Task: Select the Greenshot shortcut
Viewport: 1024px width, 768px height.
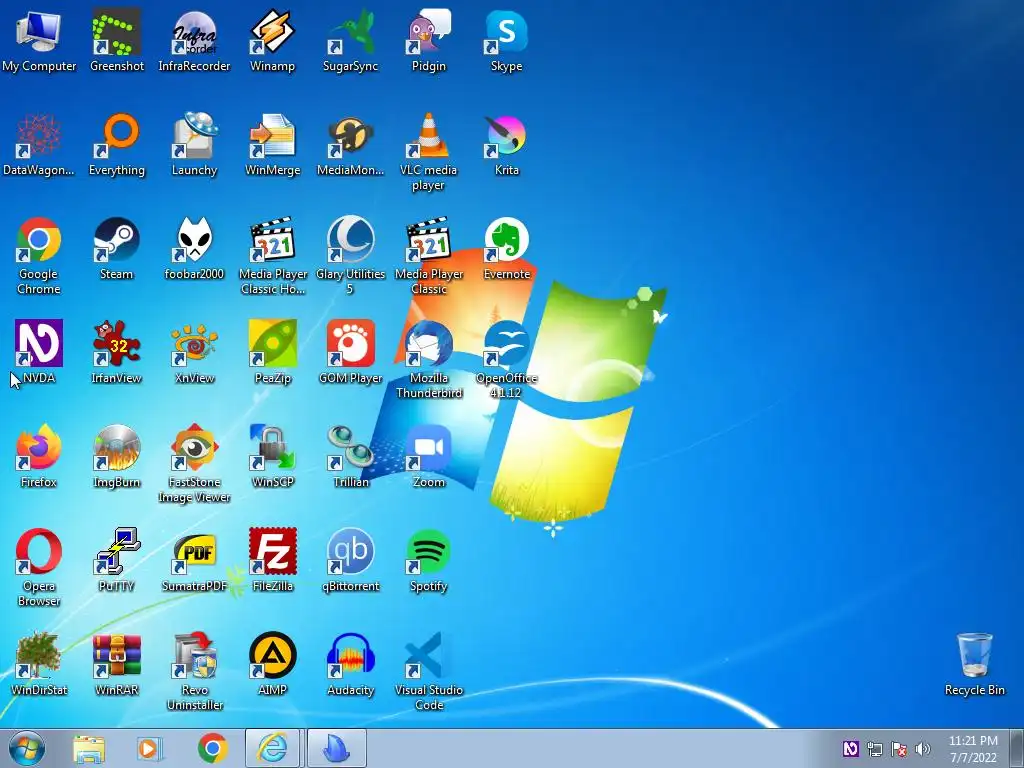Action: pyautogui.click(x=116, y=33)
